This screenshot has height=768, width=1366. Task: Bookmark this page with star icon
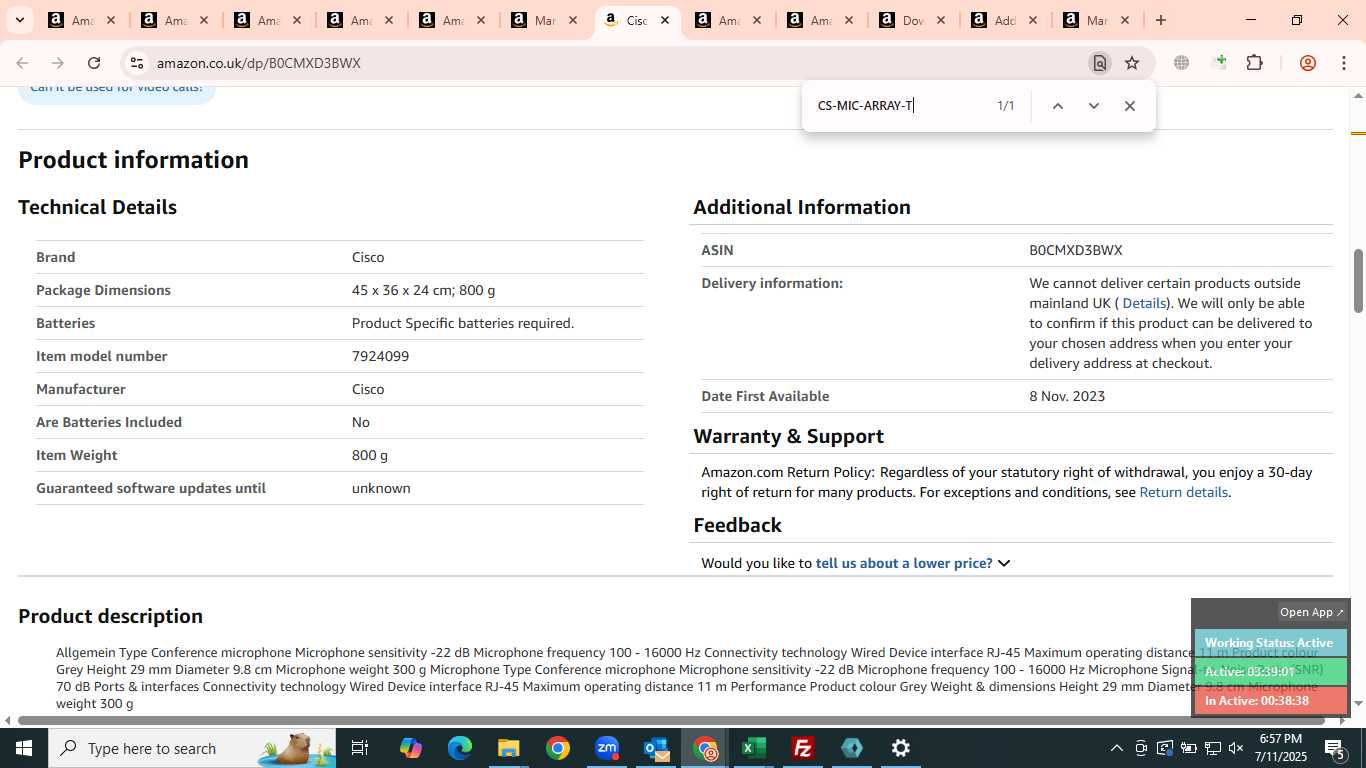point(1132,63)
